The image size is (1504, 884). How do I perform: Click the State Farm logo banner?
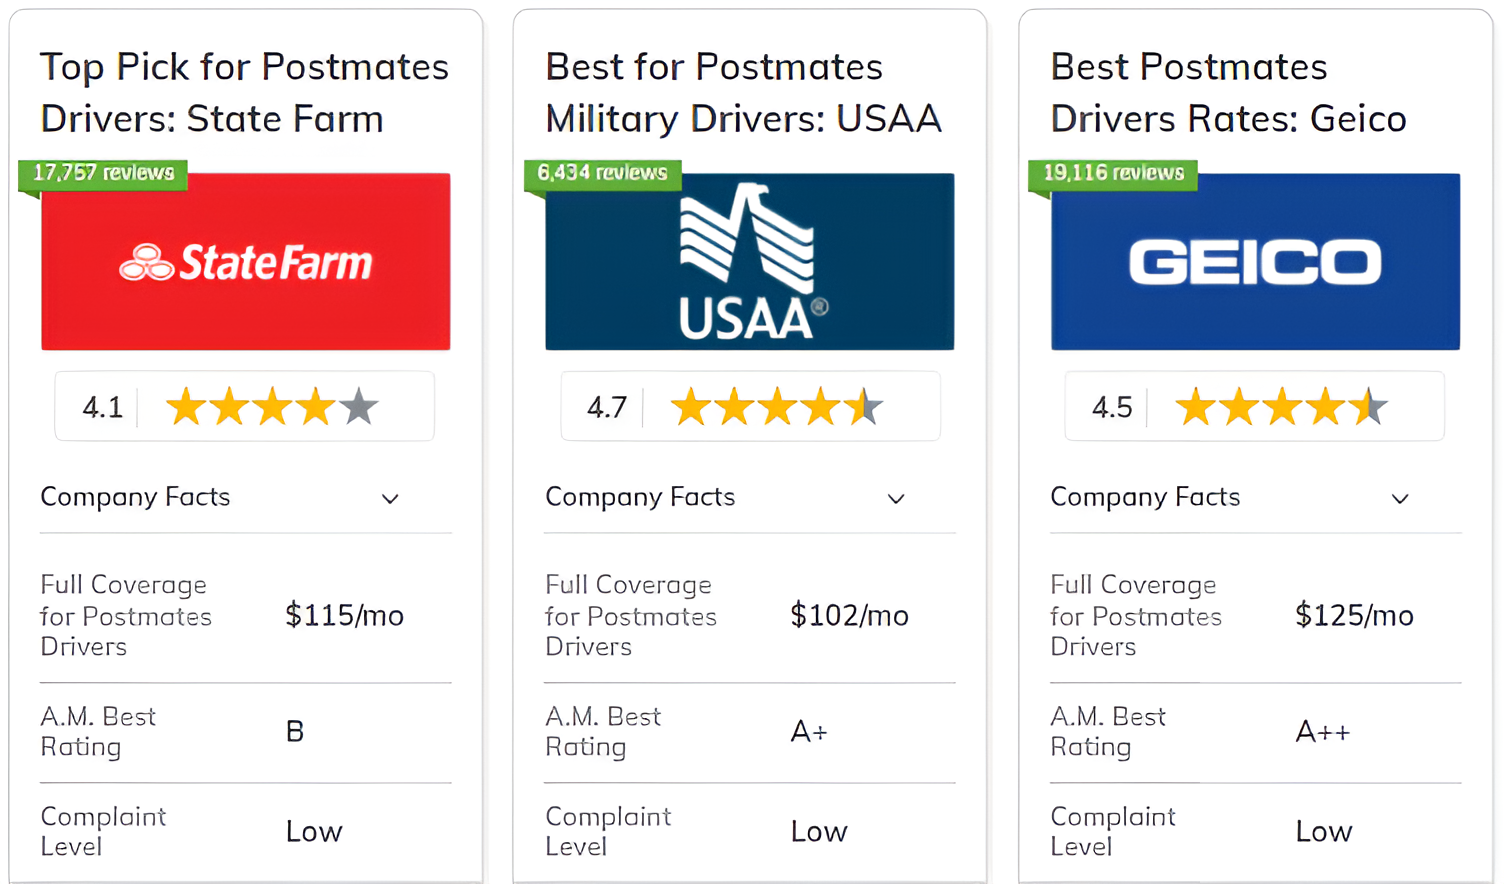[x=246, y=261]
